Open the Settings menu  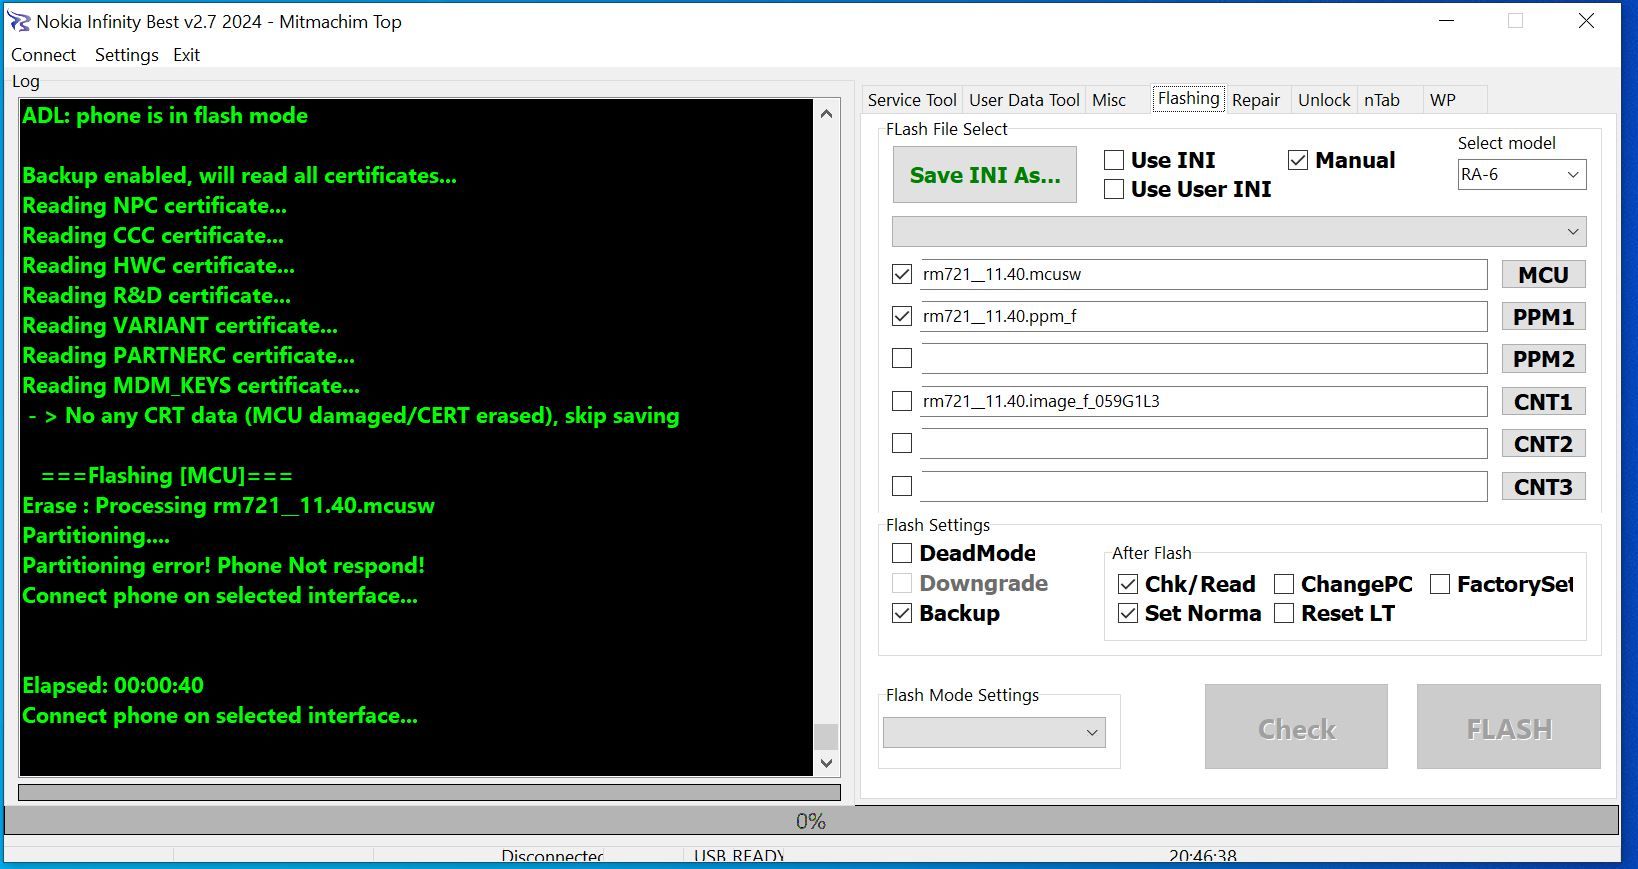(x=126, y=55)
